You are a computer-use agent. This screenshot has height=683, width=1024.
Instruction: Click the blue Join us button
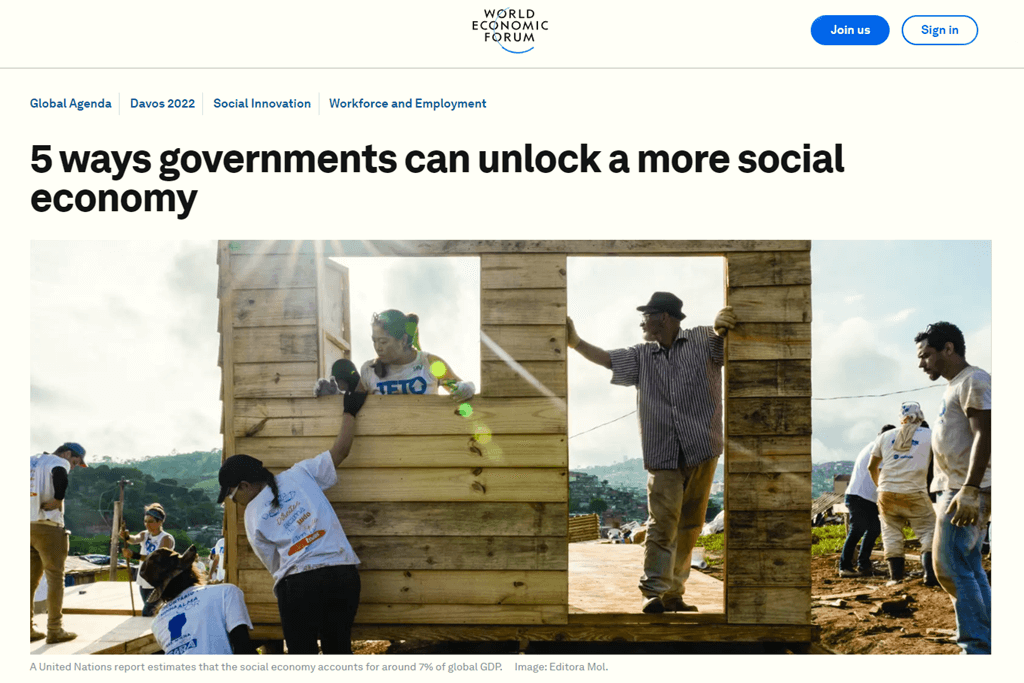(850, 30)
